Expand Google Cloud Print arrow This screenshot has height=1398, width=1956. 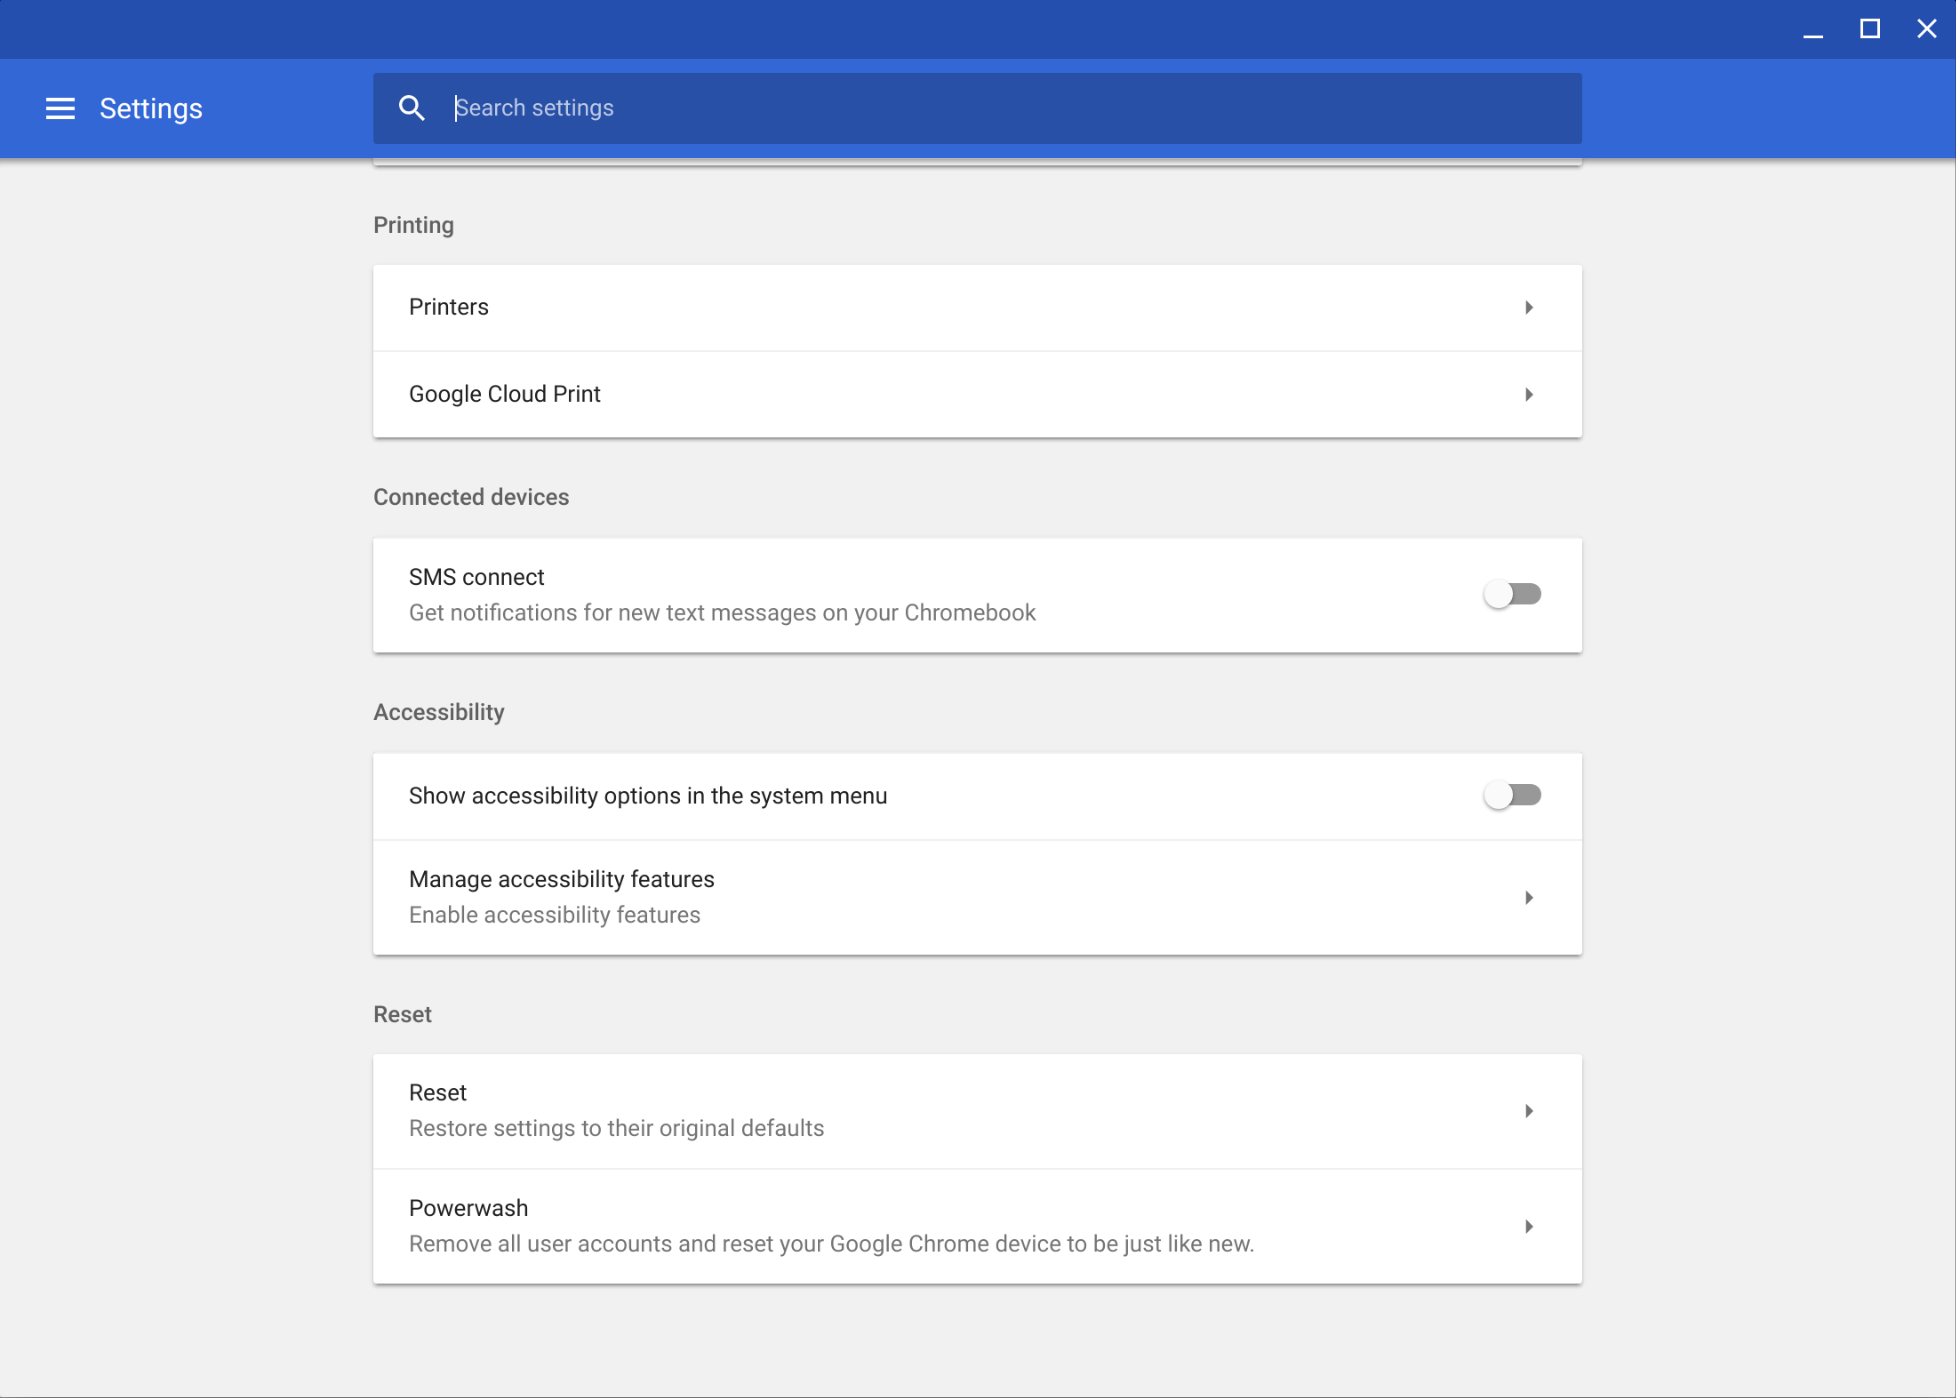(1528, 395)
